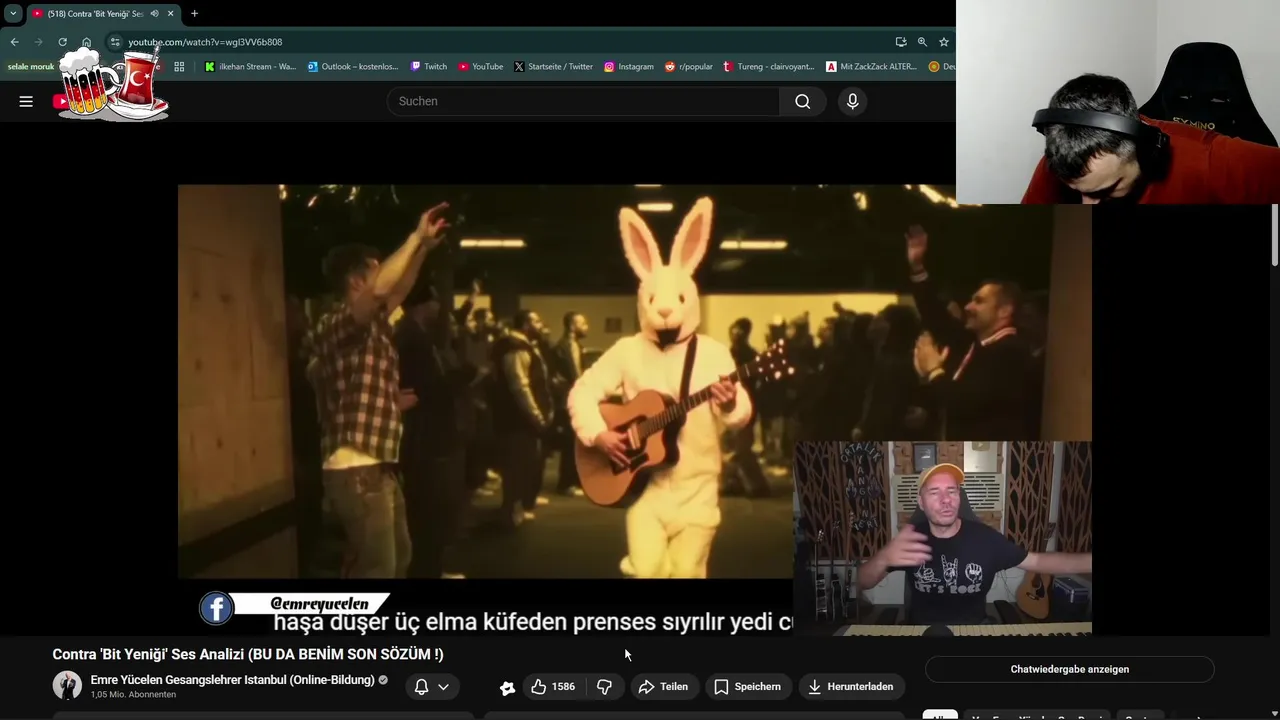Open the Tureng bookmark
Image resolution: width=1280 pixels, height=720 pixels.
769,67
